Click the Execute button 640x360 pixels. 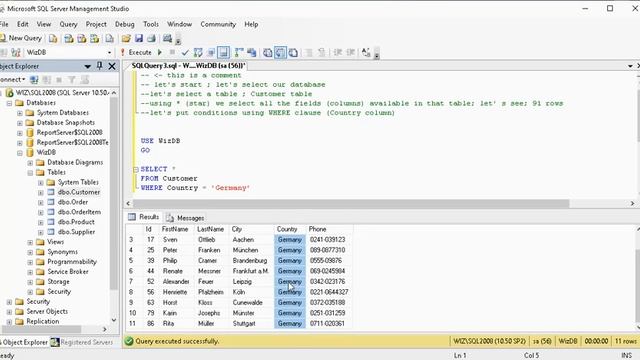click(x=136, y=52)
